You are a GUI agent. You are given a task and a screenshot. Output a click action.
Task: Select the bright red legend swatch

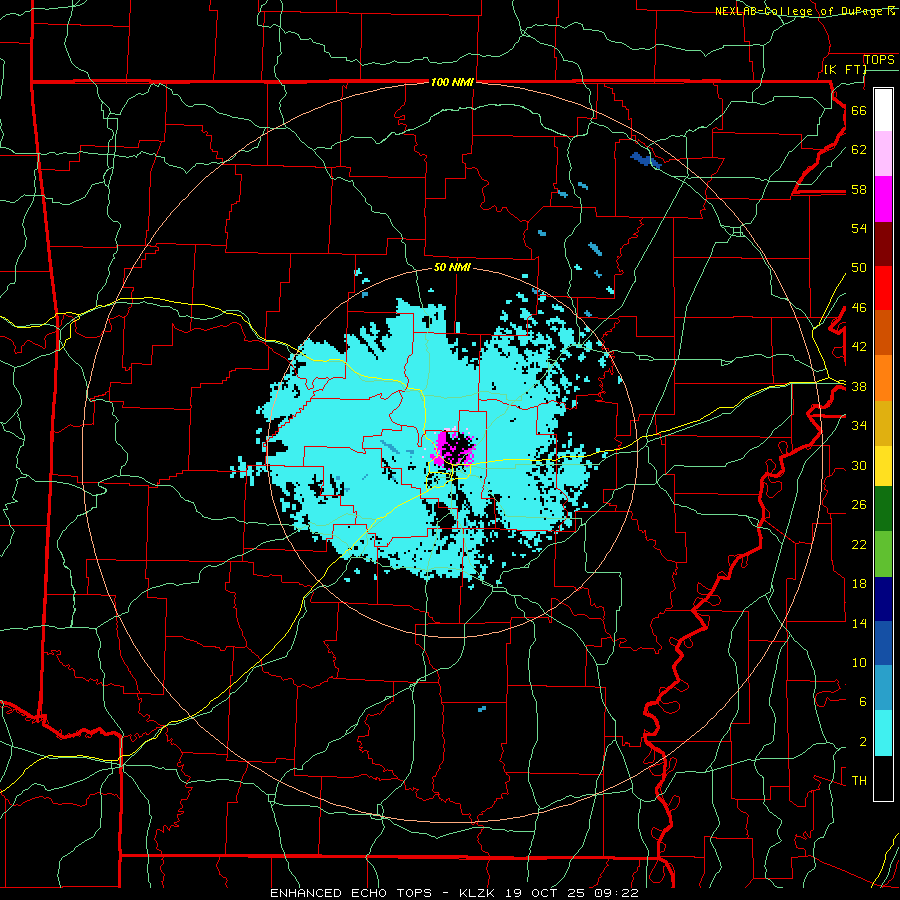(883, 288)
